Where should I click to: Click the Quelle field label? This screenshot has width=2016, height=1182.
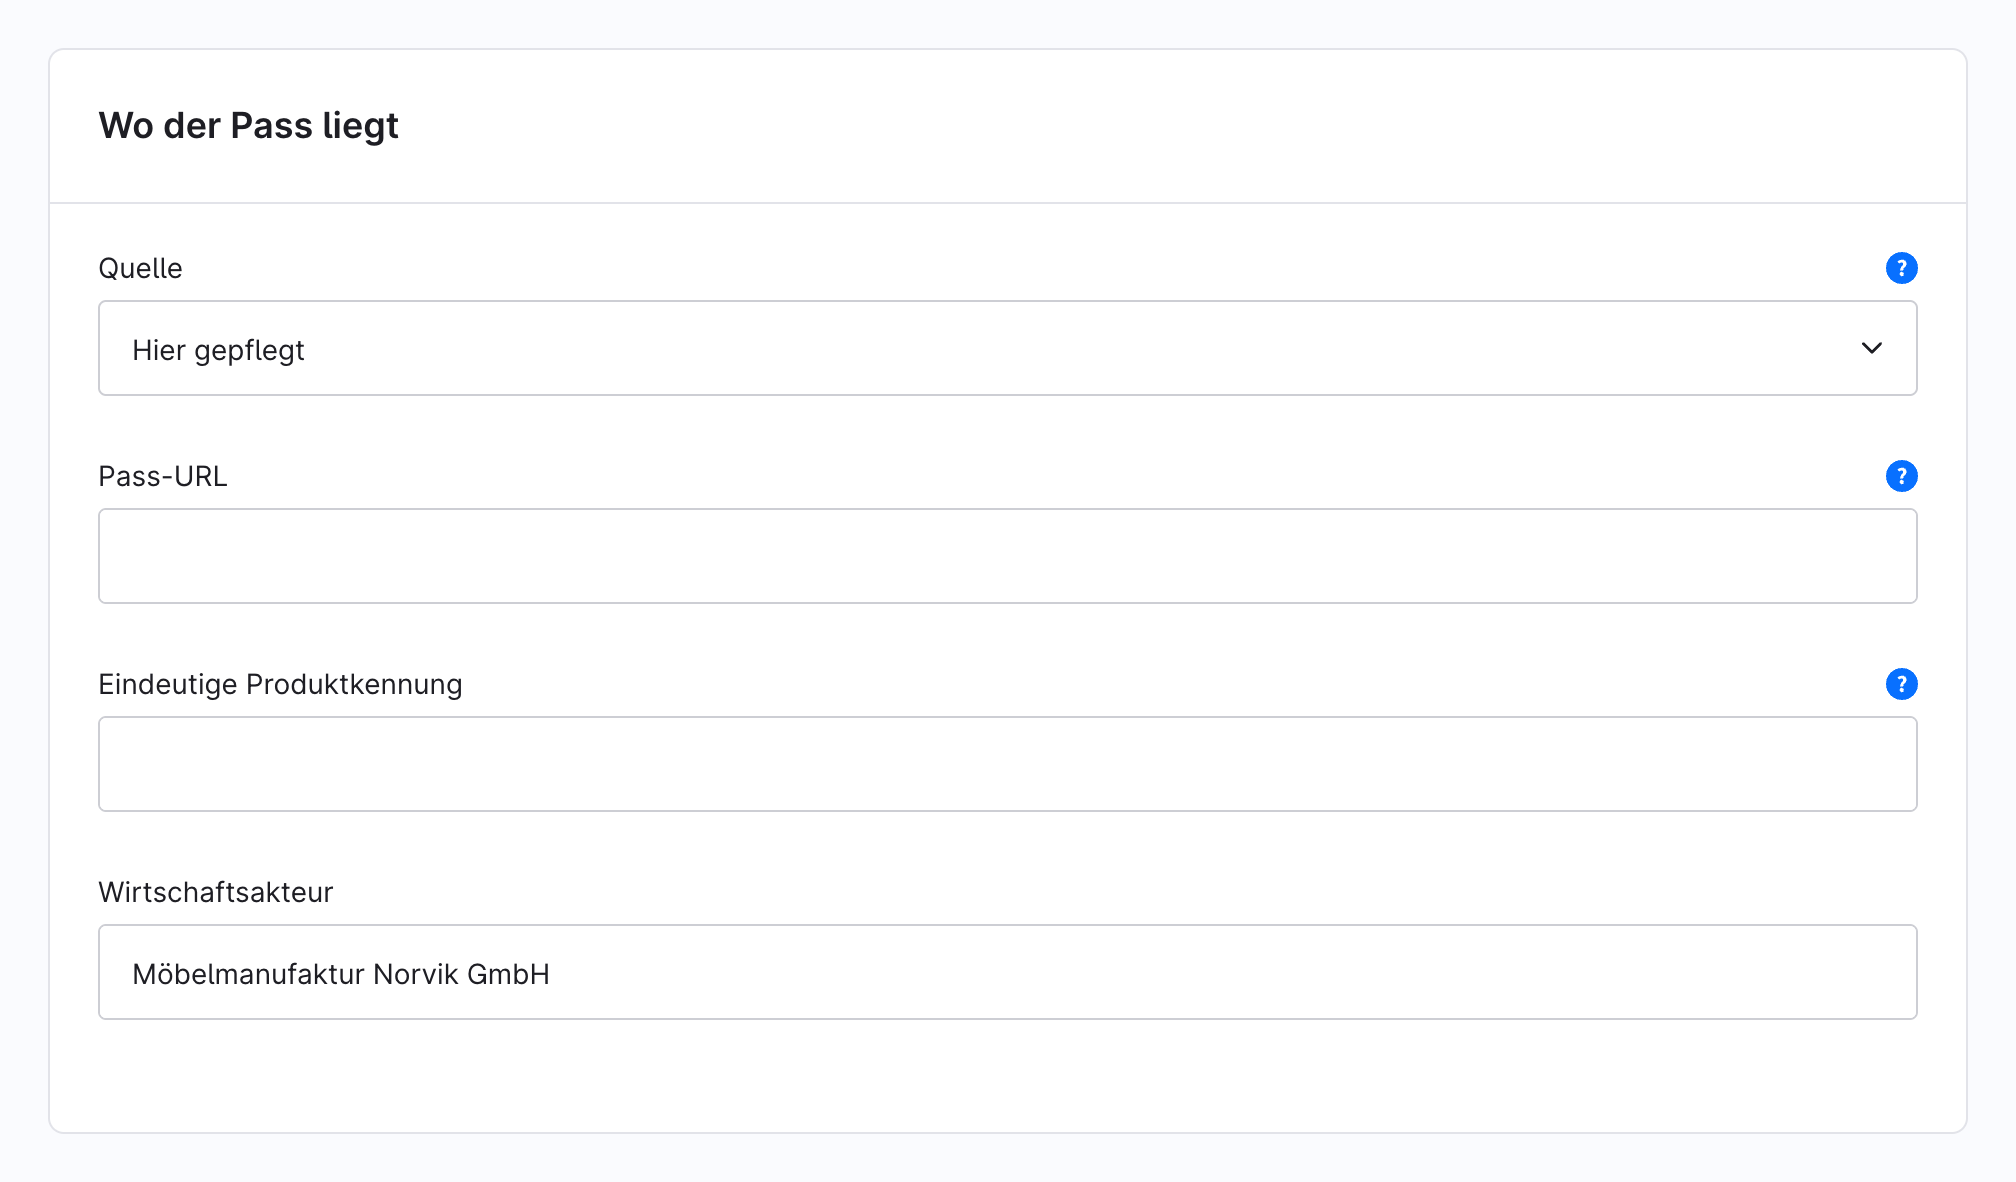coord(140,268)
